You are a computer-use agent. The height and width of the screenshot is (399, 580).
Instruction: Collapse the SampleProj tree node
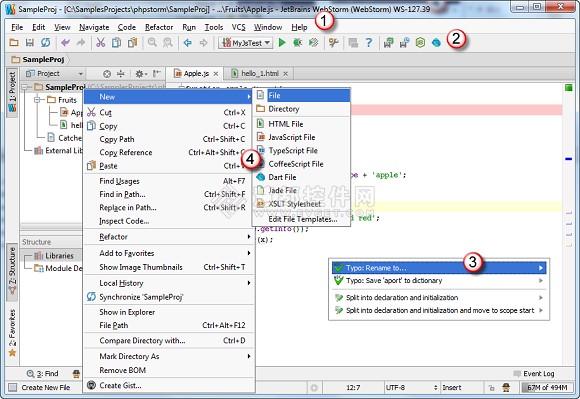click(x=25, y=87)
